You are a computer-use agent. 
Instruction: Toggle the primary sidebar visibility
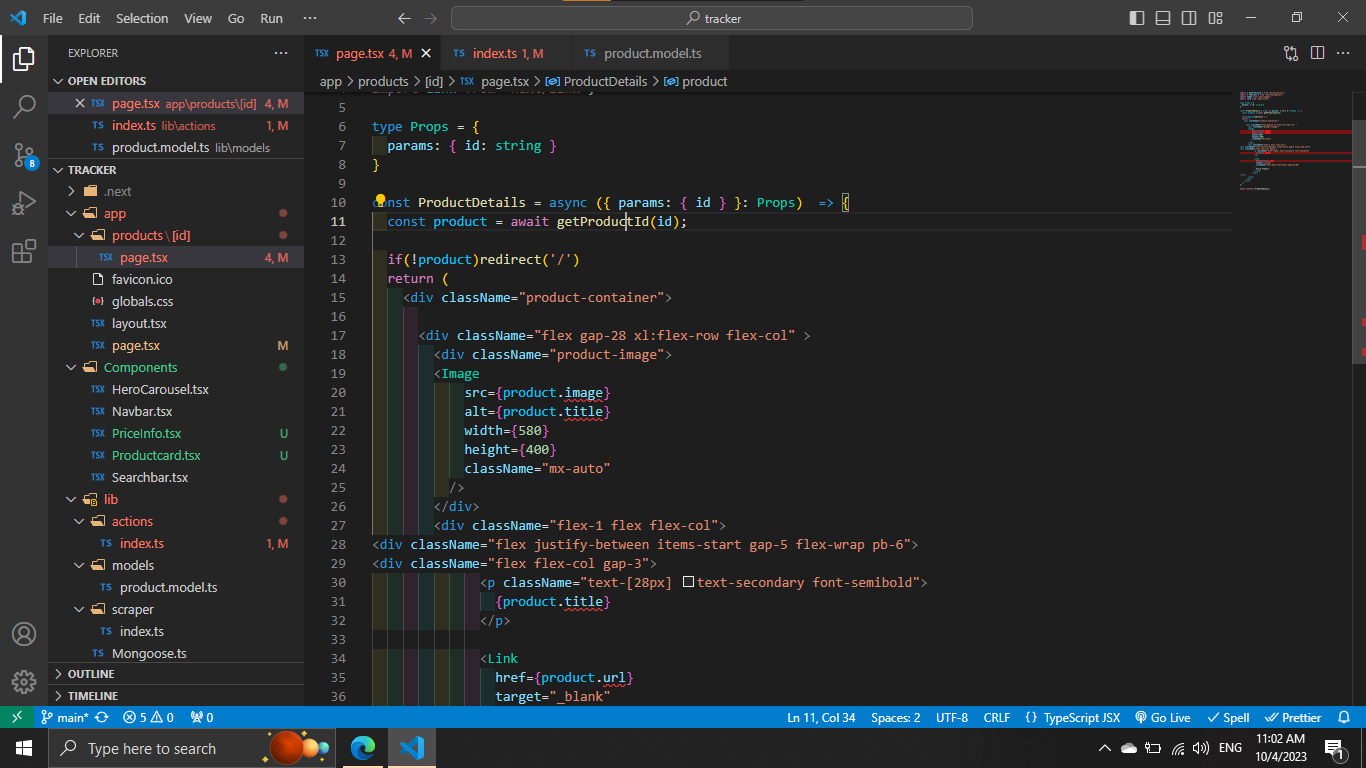point(1135,17)
